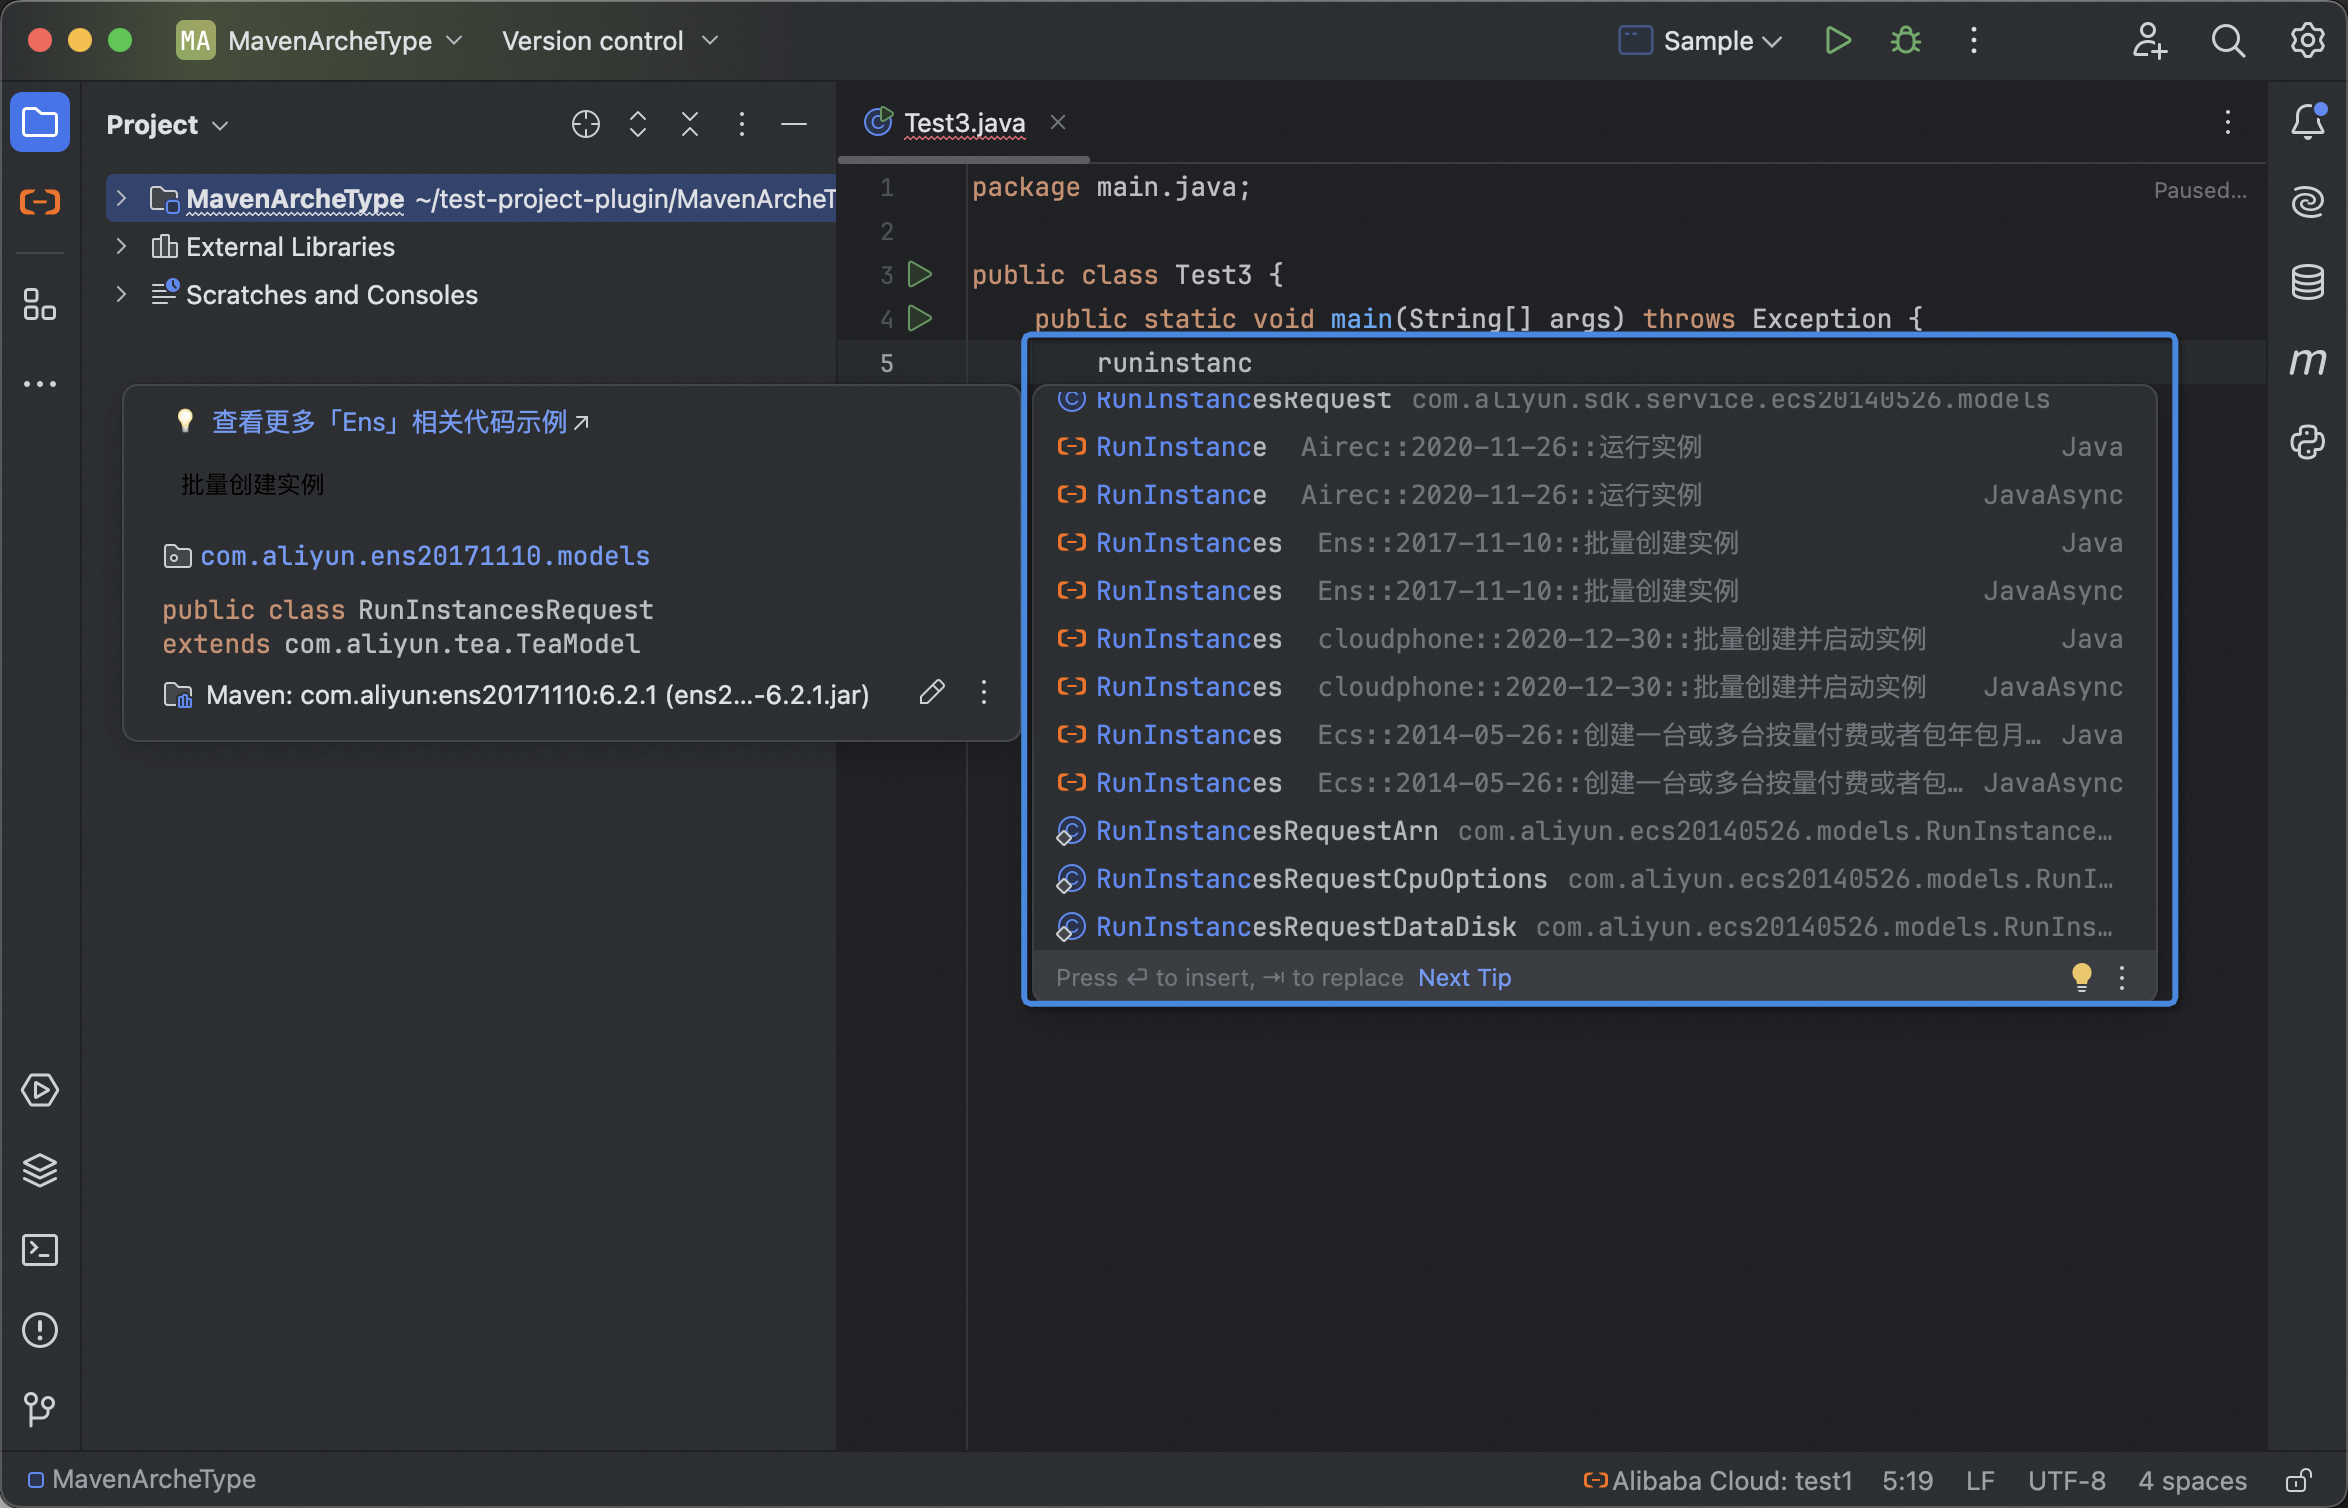Open the Services tool window icon
The image size is (2348, 1508).
pos(40,1090)
